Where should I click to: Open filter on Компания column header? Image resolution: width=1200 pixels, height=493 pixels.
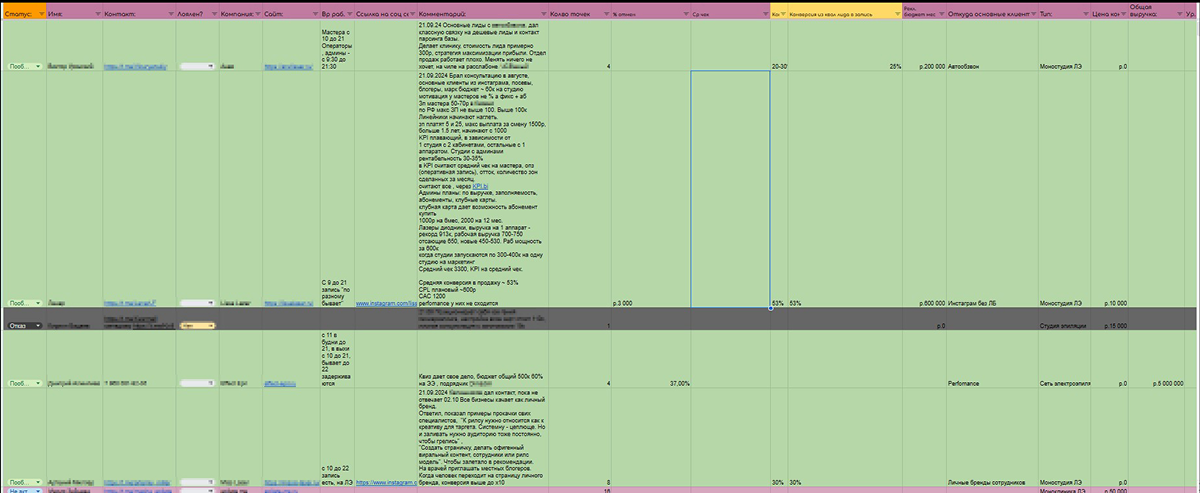pyautogui.click(x=258, y=16)
